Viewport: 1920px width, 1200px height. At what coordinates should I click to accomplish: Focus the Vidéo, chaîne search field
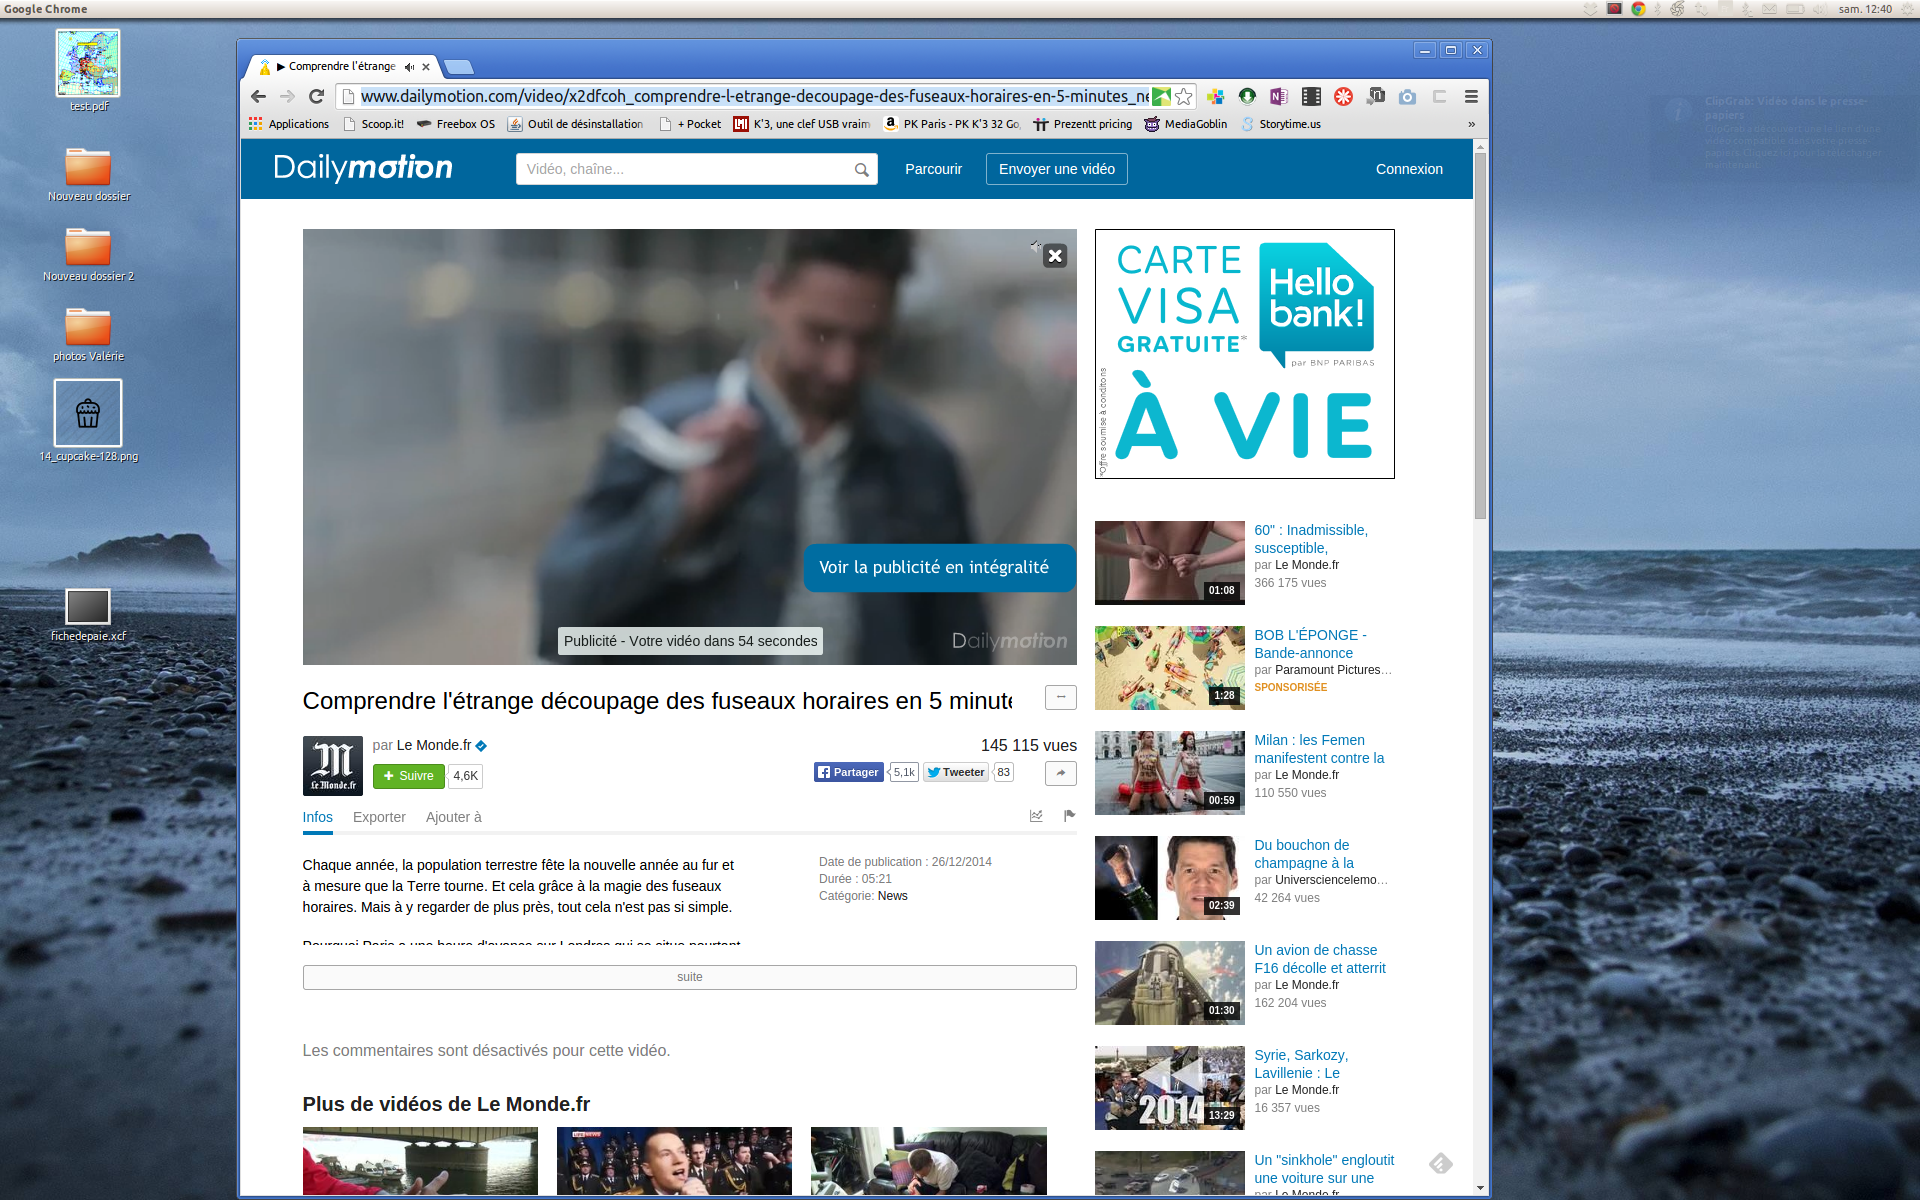[x=685, y=169]
